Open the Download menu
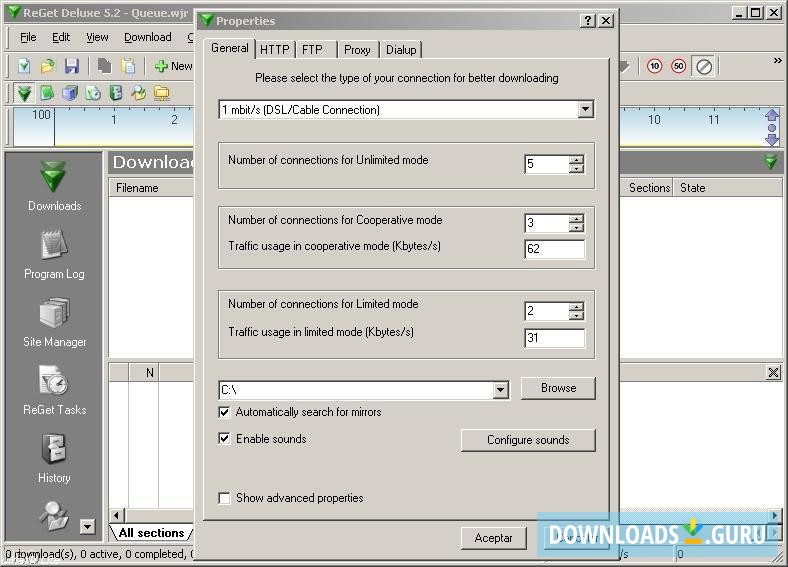Viewport: 788px width, 567px height. (147, 37)
